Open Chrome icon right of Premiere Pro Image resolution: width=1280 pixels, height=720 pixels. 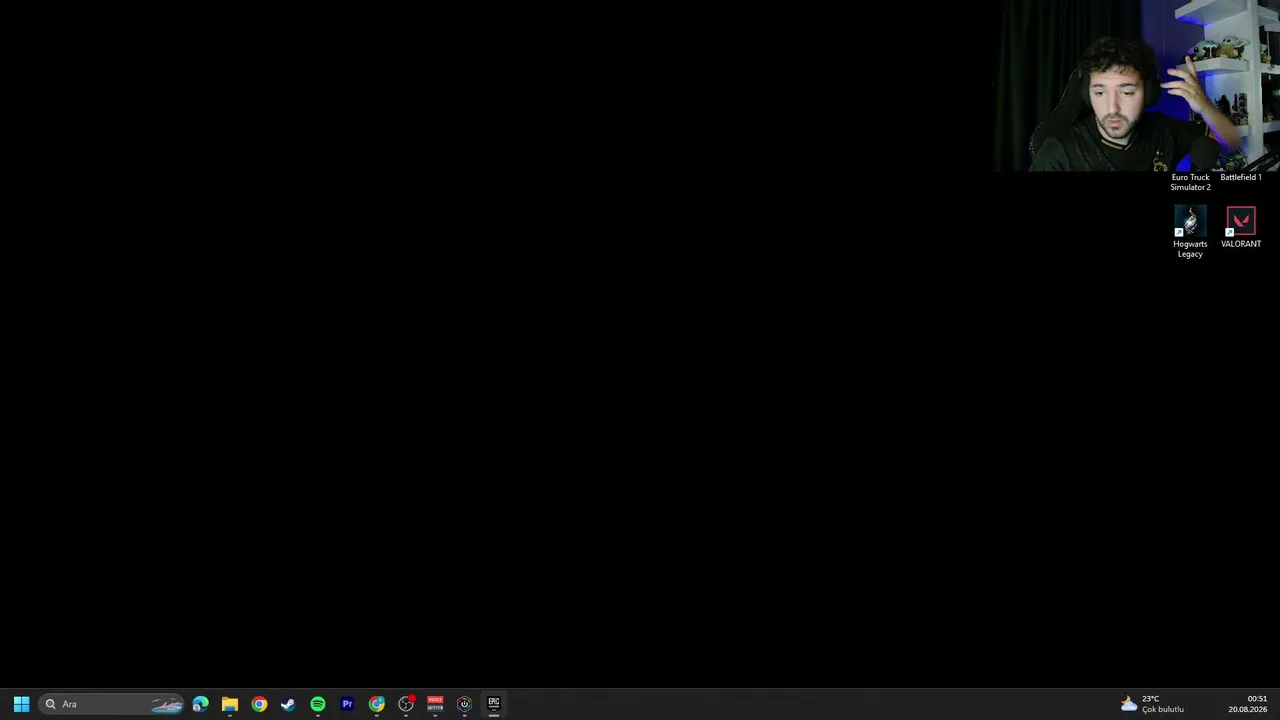[x=376, y=704]
